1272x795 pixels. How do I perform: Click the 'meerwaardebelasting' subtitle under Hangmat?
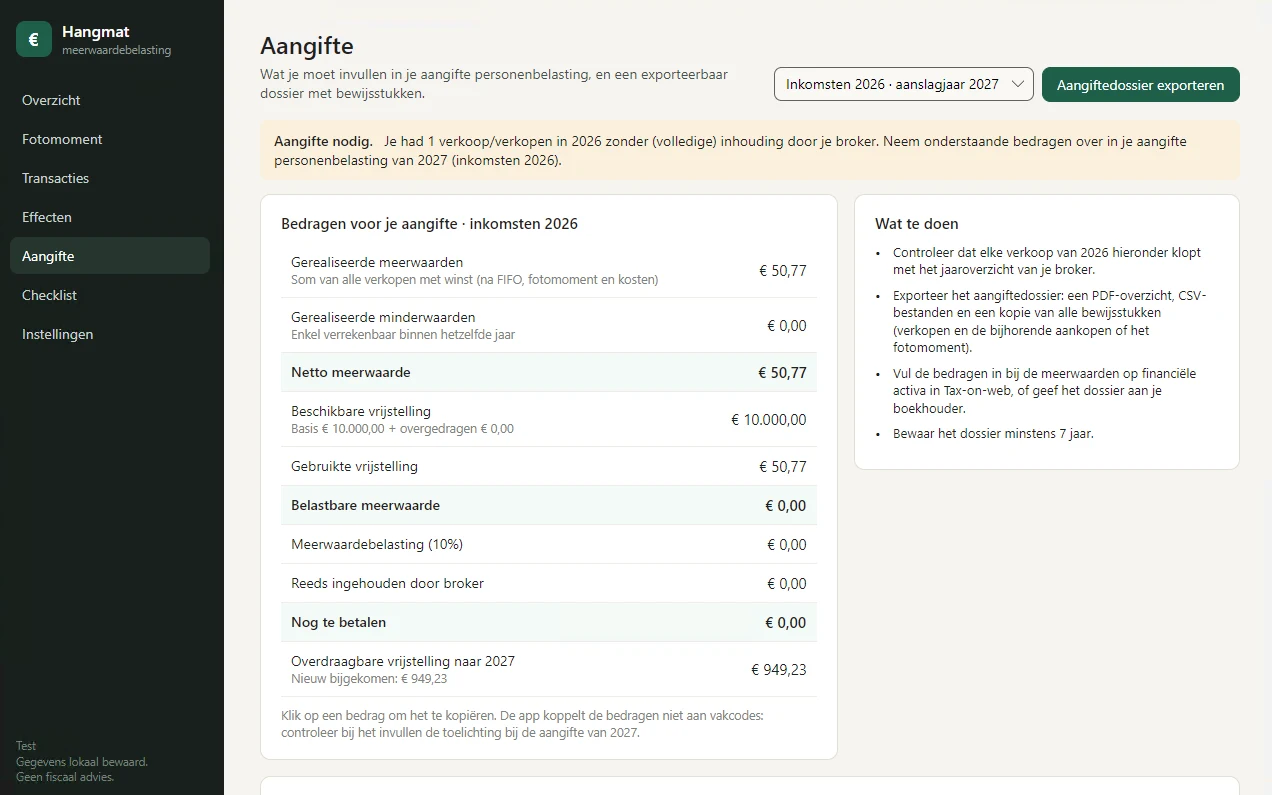(116, 50)
